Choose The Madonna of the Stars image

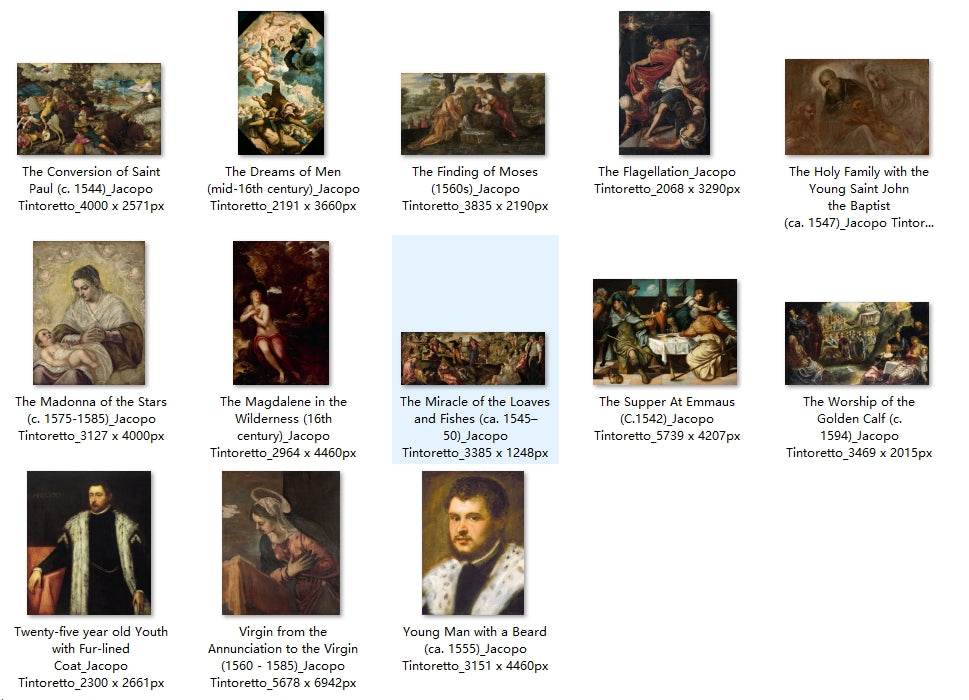tap(89, 313)
